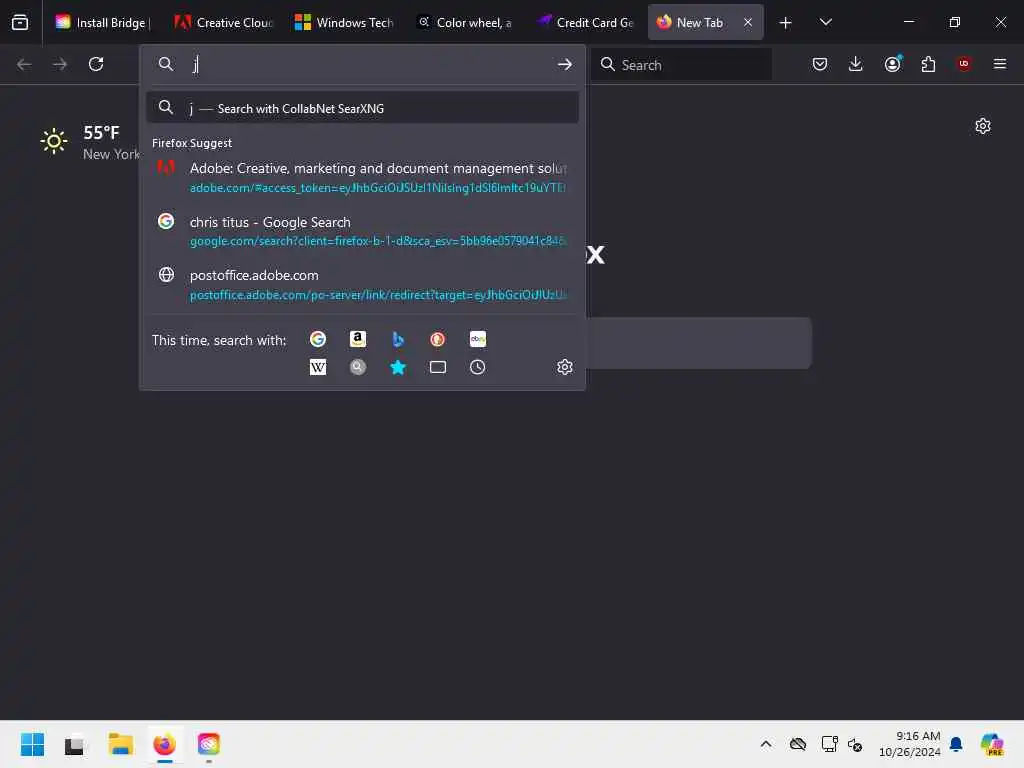Open the Windows Start menu
The image size is (1024, 768).
click(32, 744)
